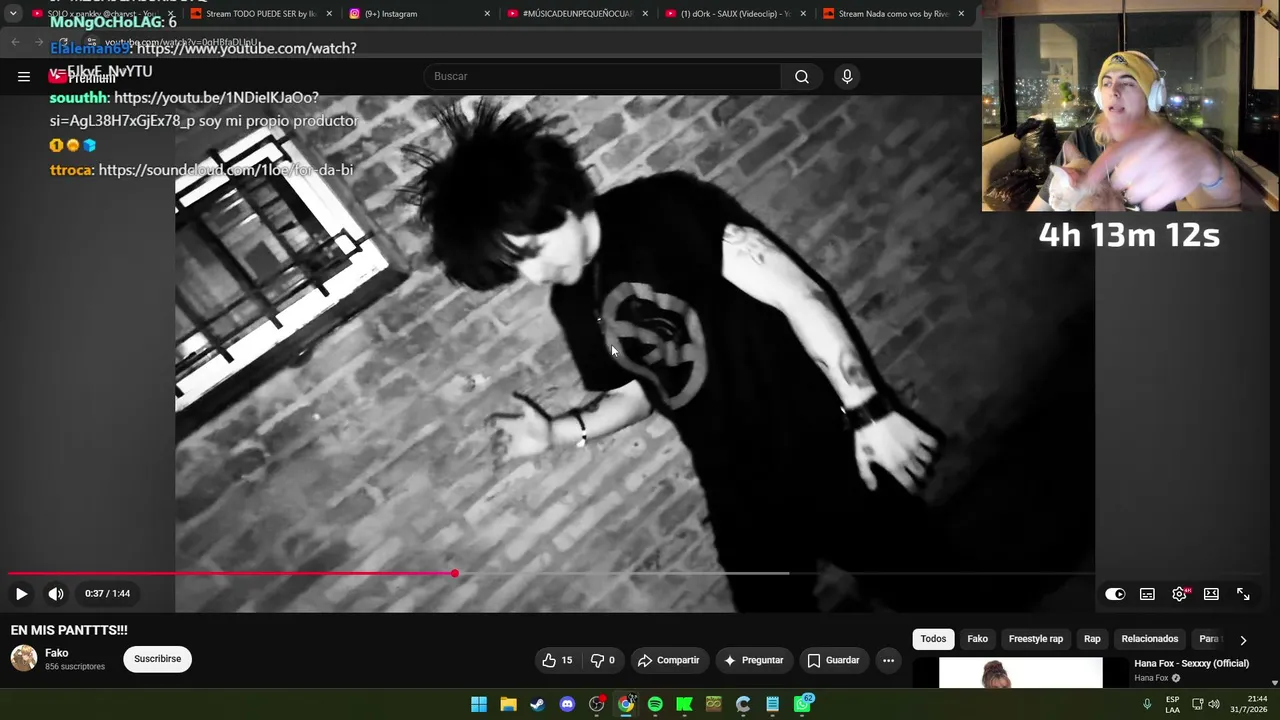
Task: Switch ESP LAA keyboard language
Action: pos(1172,704)
